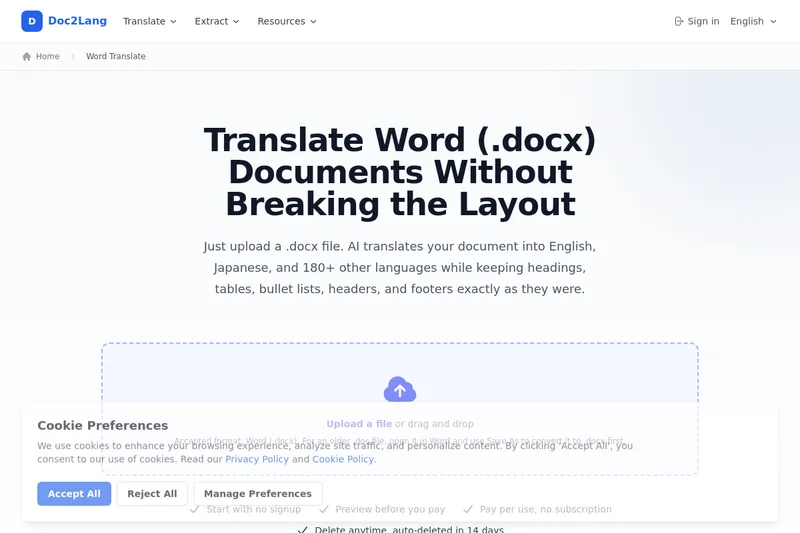The image size is (800, 533).
Task: Click the Home breadcrumb icon
Action: pyautogui.click(x=27, y=56)
